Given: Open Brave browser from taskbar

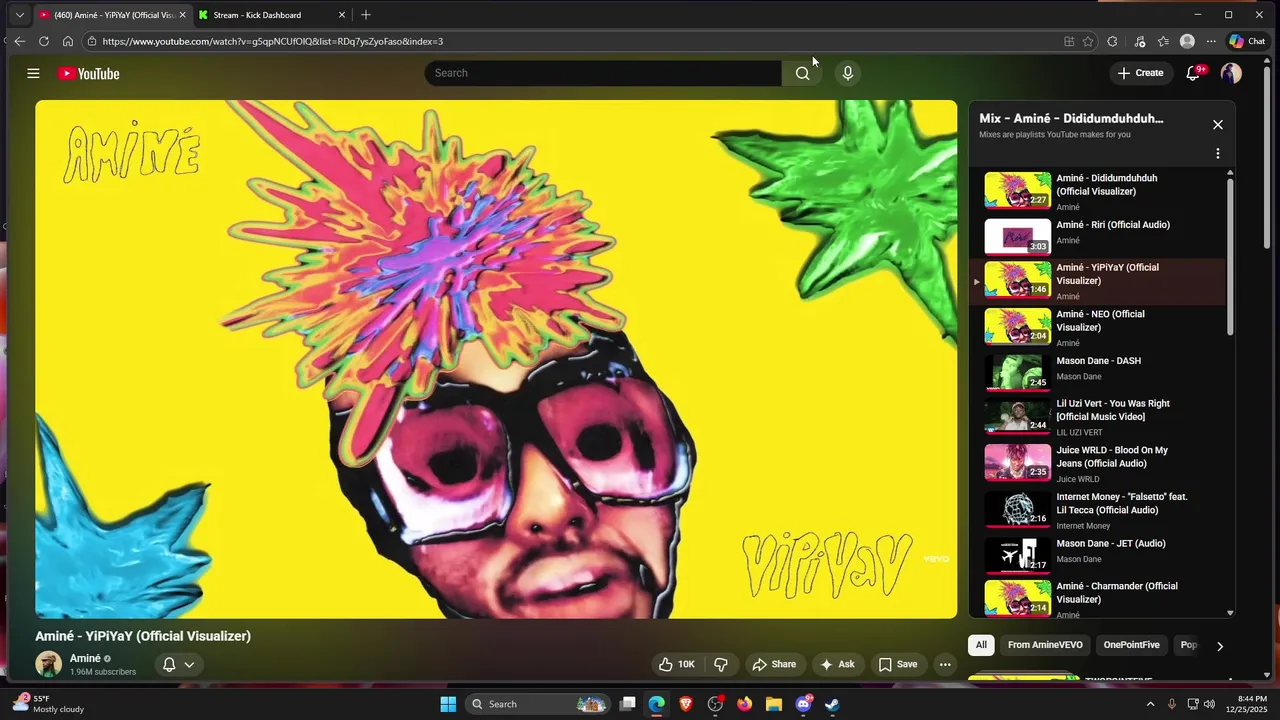Looking at the screenshot, I should (x=686, y=704).
